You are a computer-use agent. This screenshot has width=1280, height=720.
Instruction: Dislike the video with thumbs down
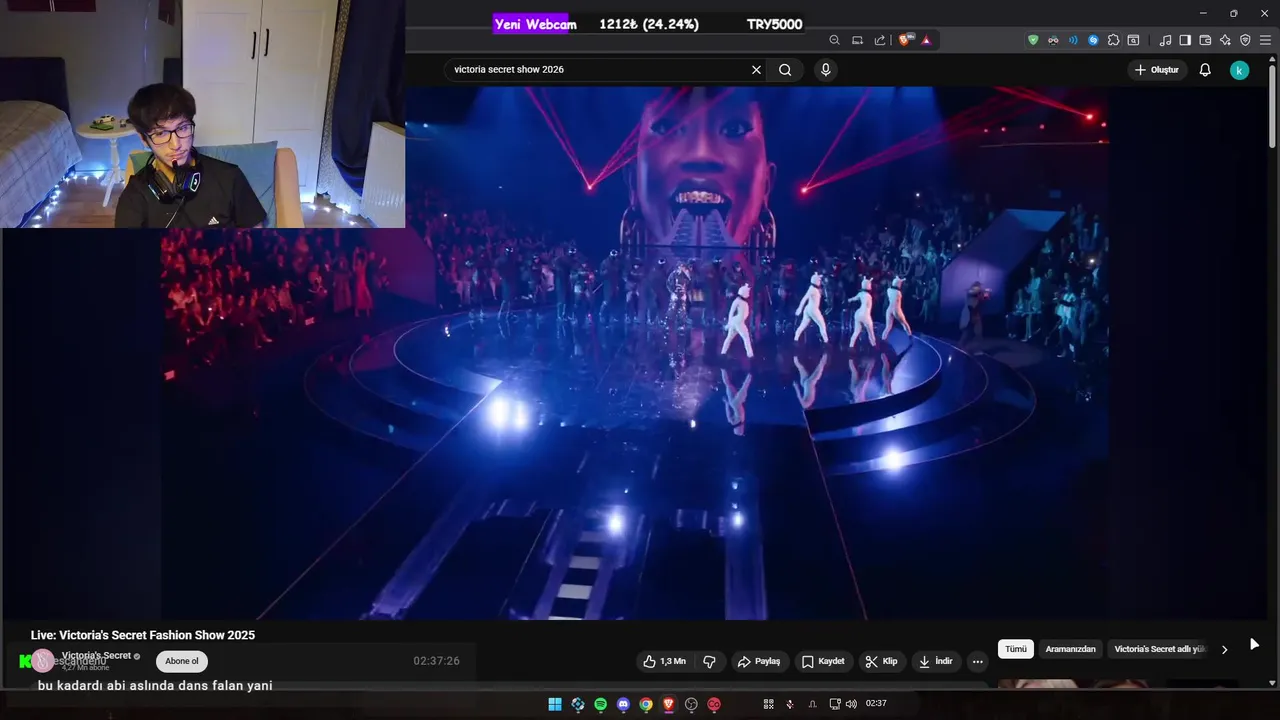pyautogui.click(x=709, y=661)
